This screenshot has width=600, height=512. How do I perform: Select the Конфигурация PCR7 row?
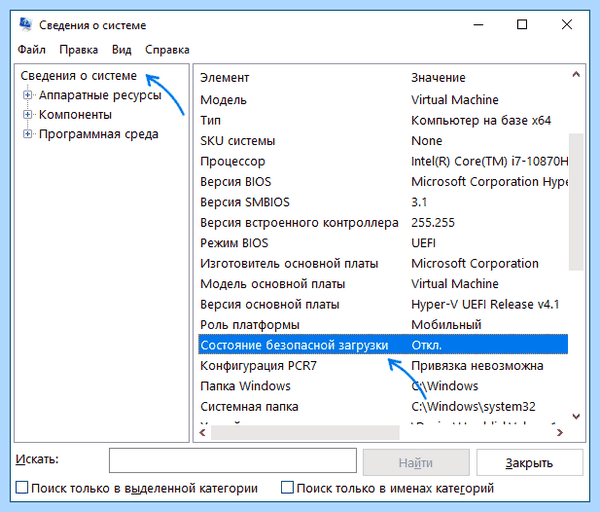coord(383,366)
